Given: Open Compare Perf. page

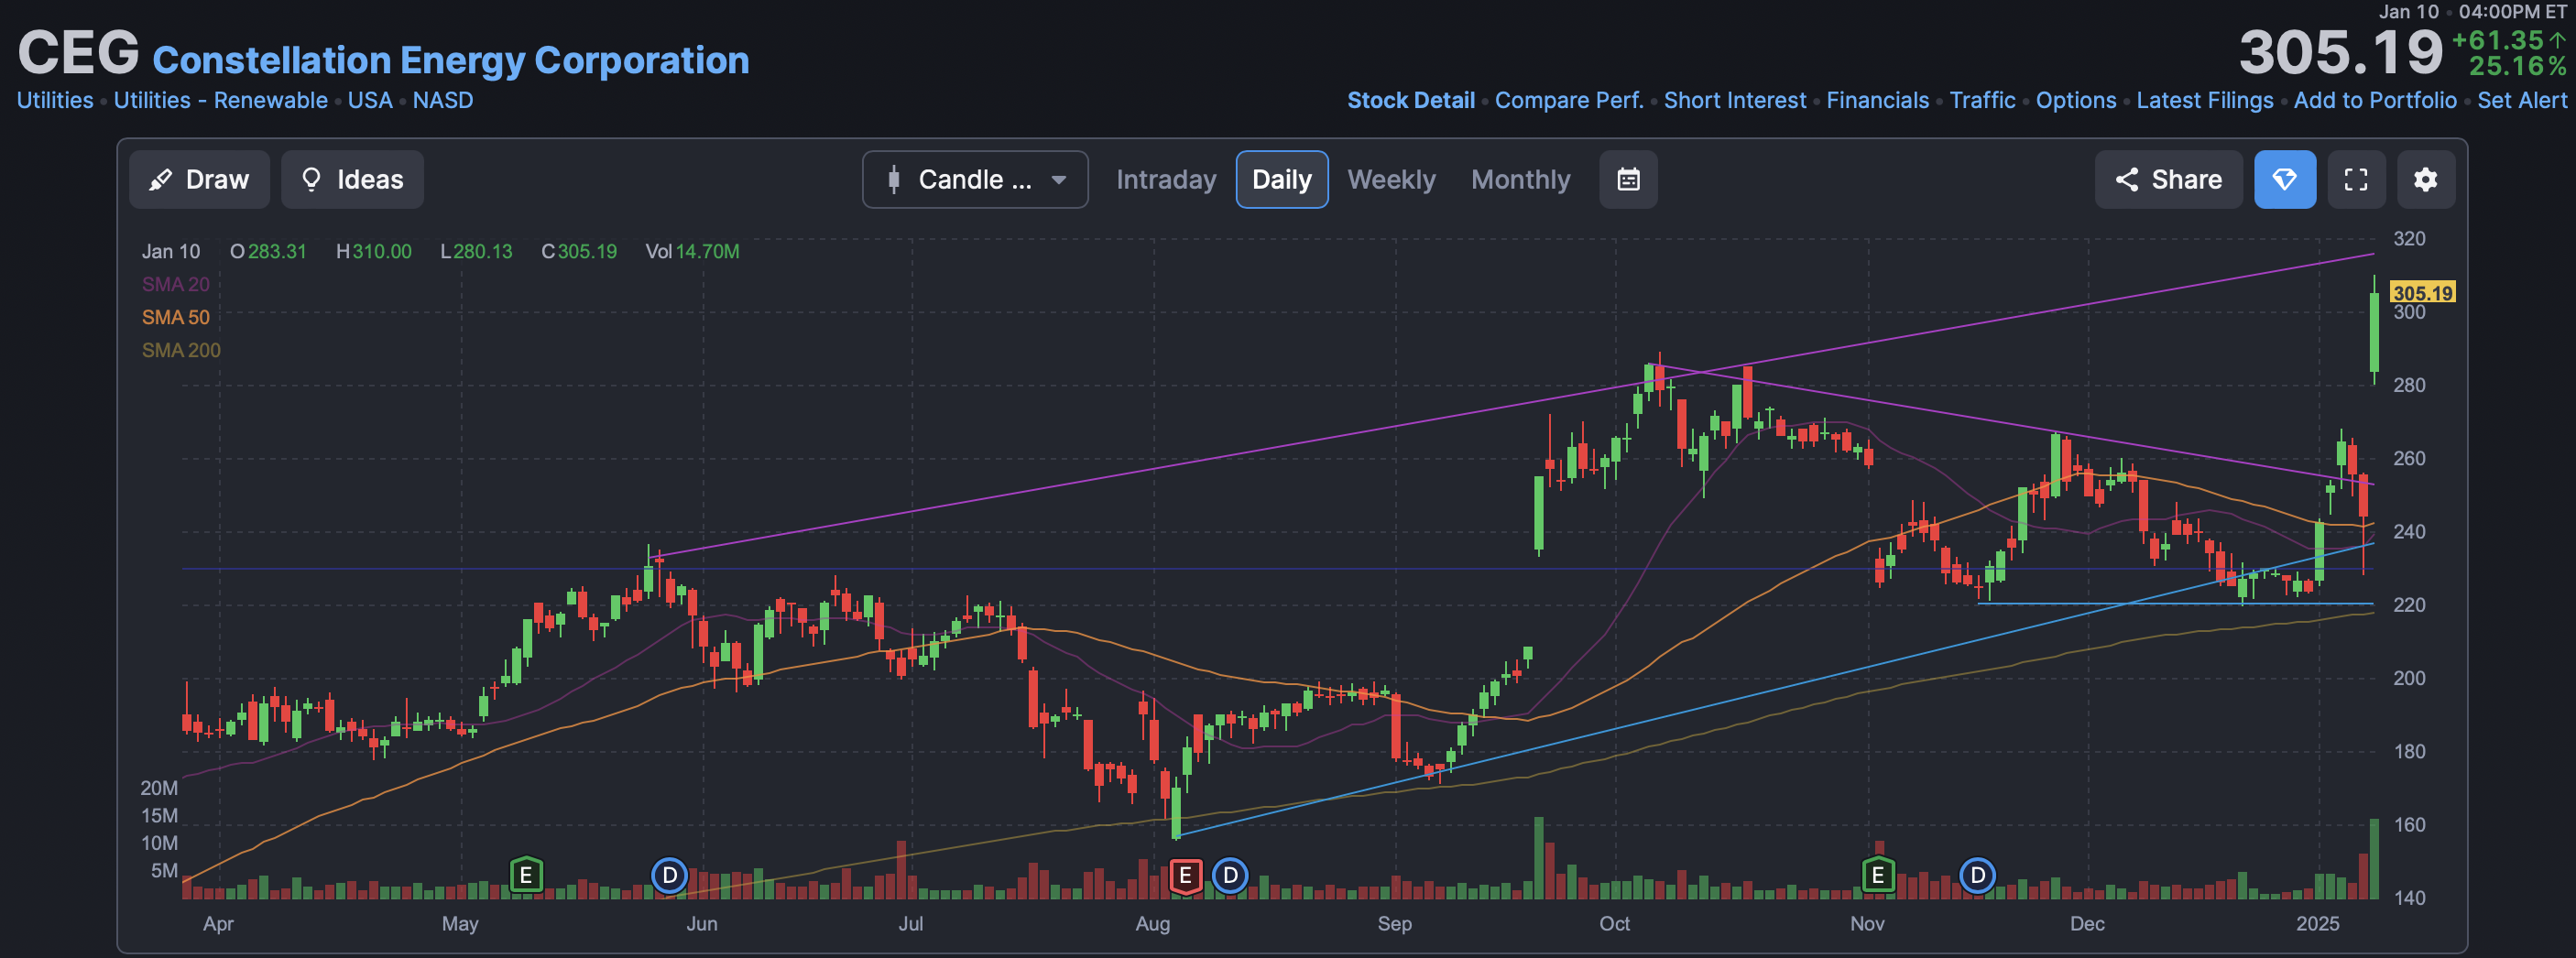Looking at the screenshot, I should coord(1568,100).
